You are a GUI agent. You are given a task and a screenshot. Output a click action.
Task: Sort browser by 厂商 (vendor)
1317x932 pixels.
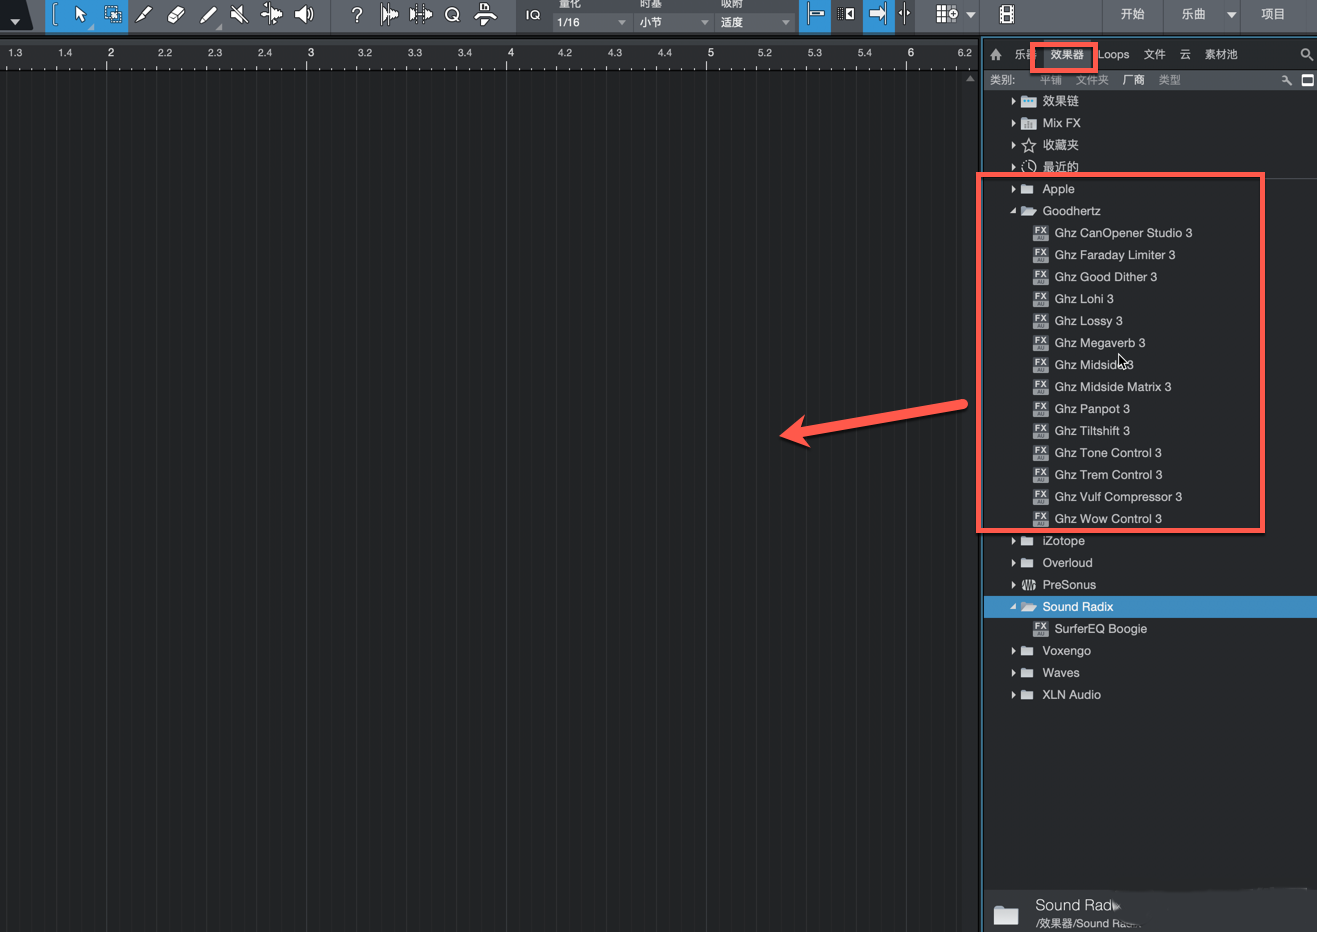pos(1133,80)
